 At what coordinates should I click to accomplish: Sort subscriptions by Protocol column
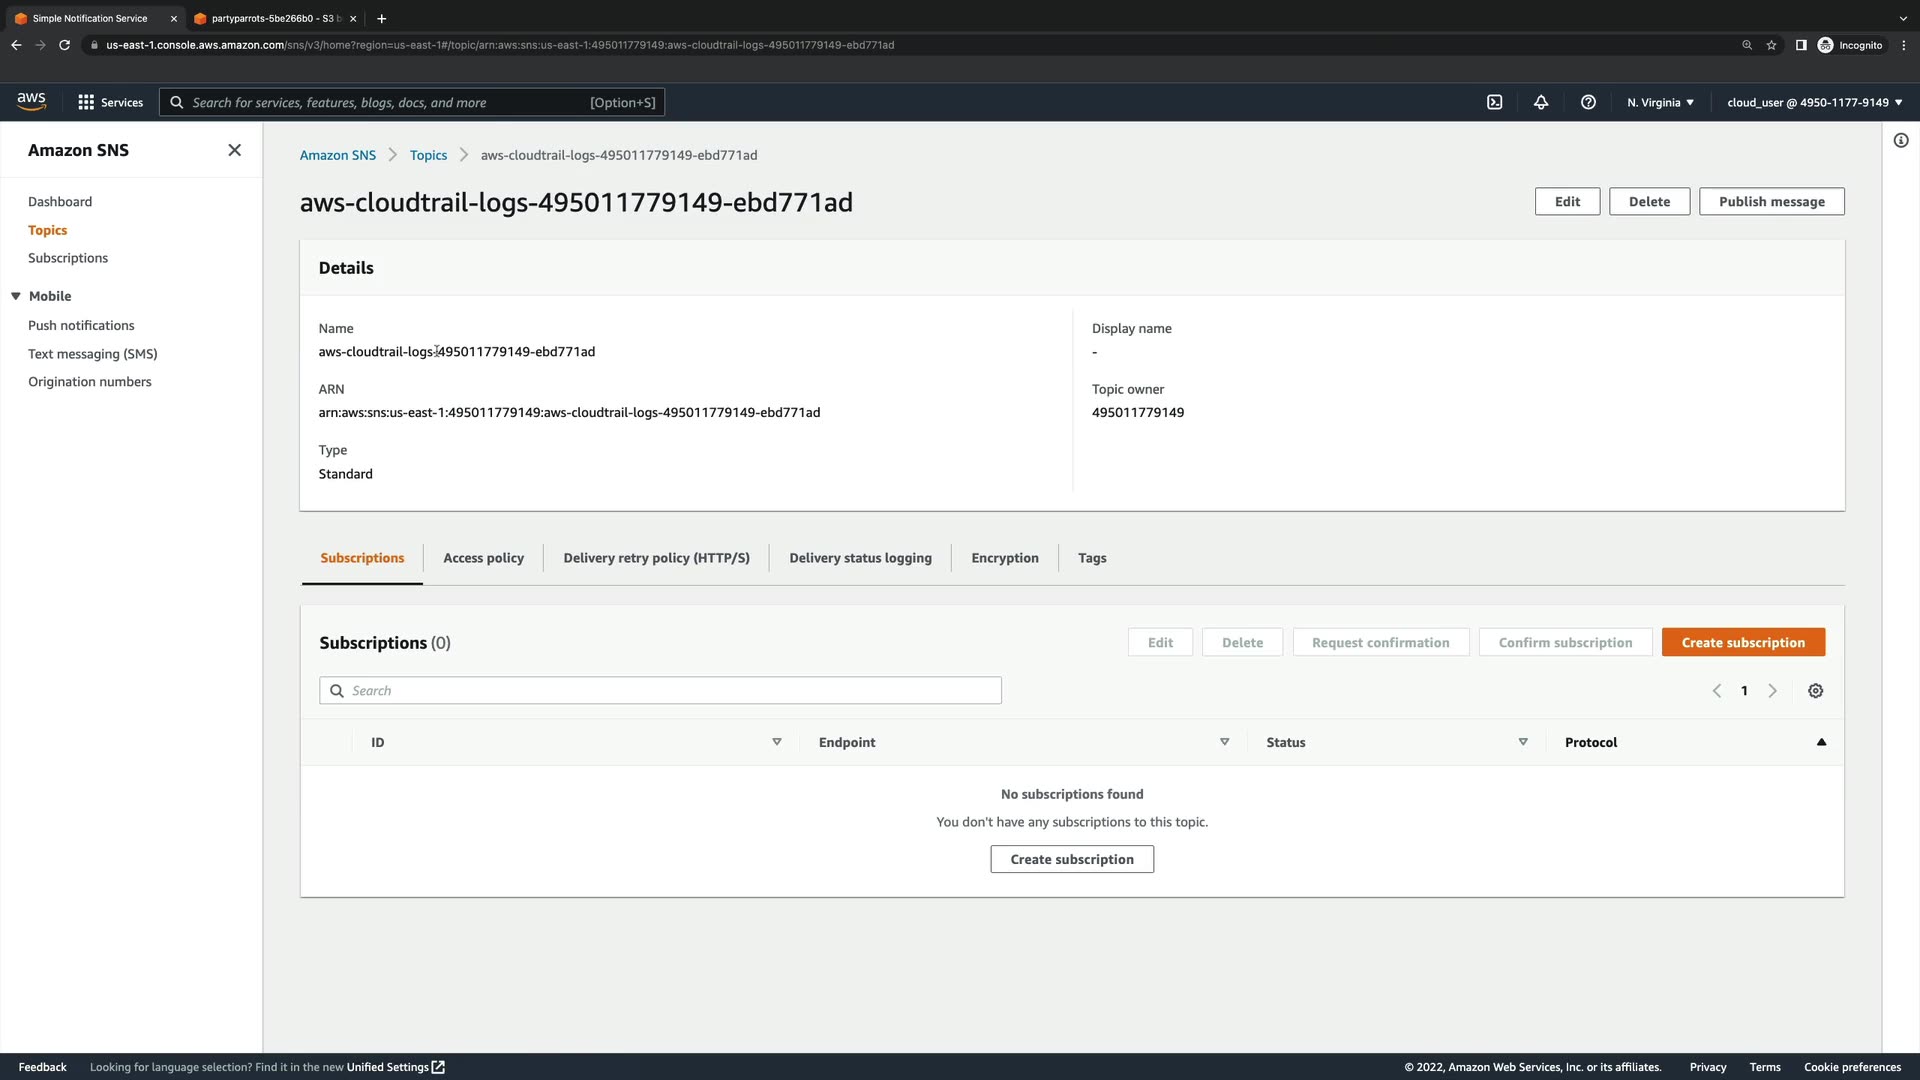(1820, 742)
